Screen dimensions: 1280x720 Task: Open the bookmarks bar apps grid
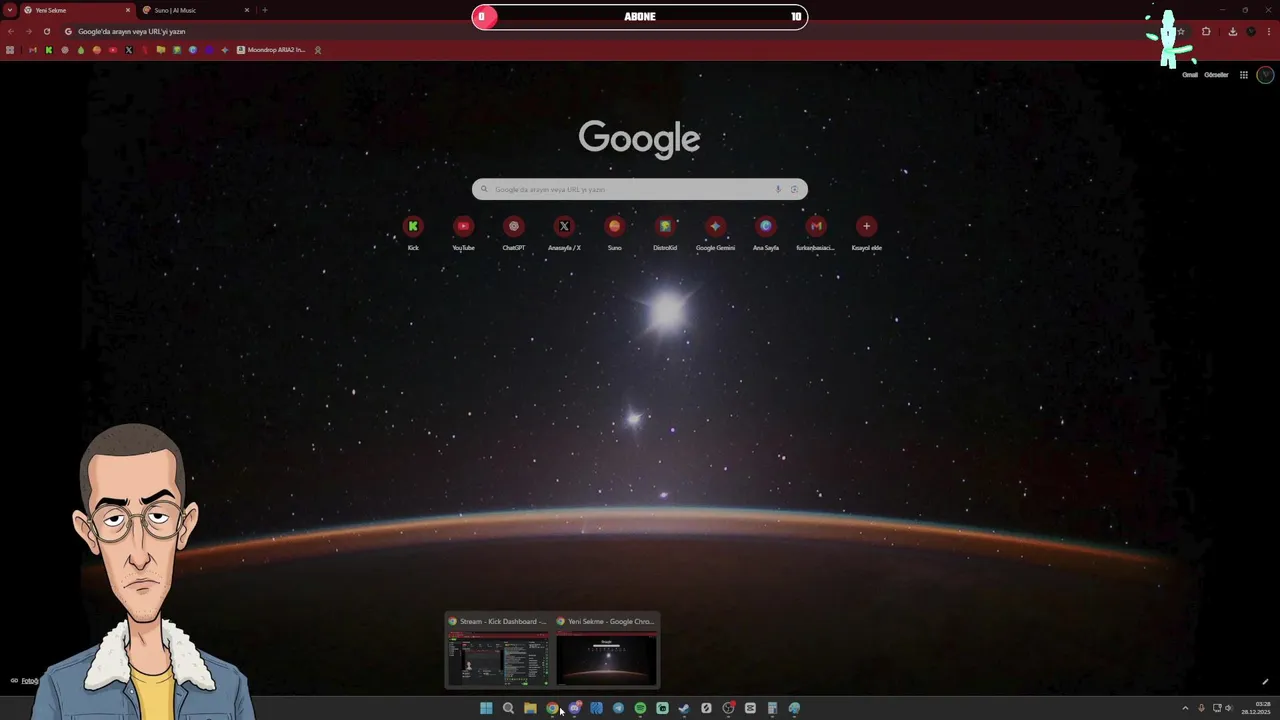point(10,50)
